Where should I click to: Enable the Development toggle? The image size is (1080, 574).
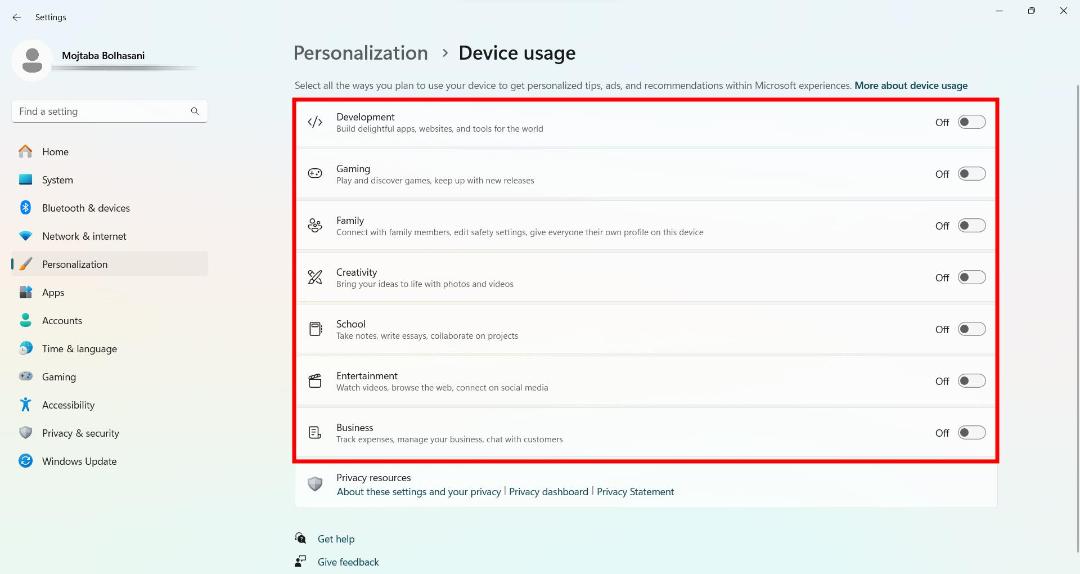(971, 122)
